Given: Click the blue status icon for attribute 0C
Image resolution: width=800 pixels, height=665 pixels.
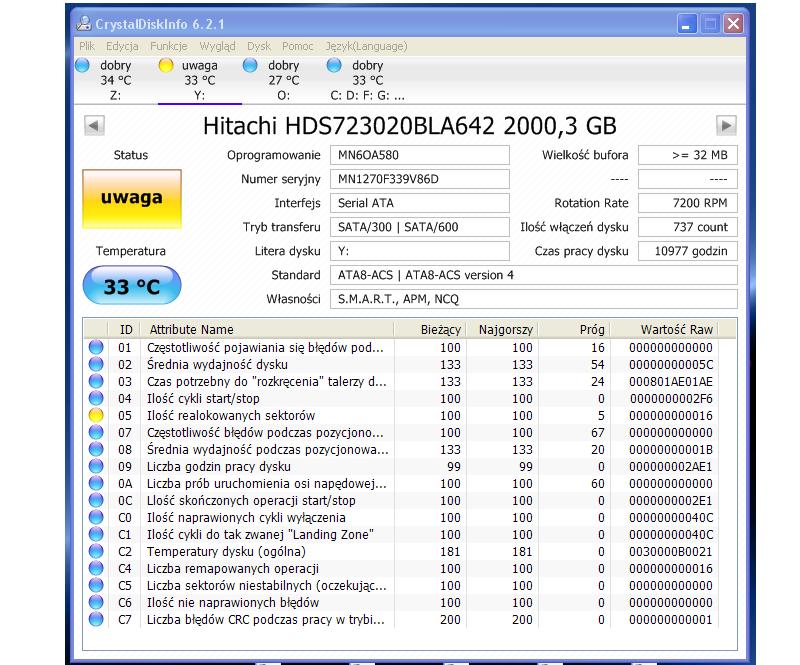Looking at the screenshot, I should click(x=96, y=500).
